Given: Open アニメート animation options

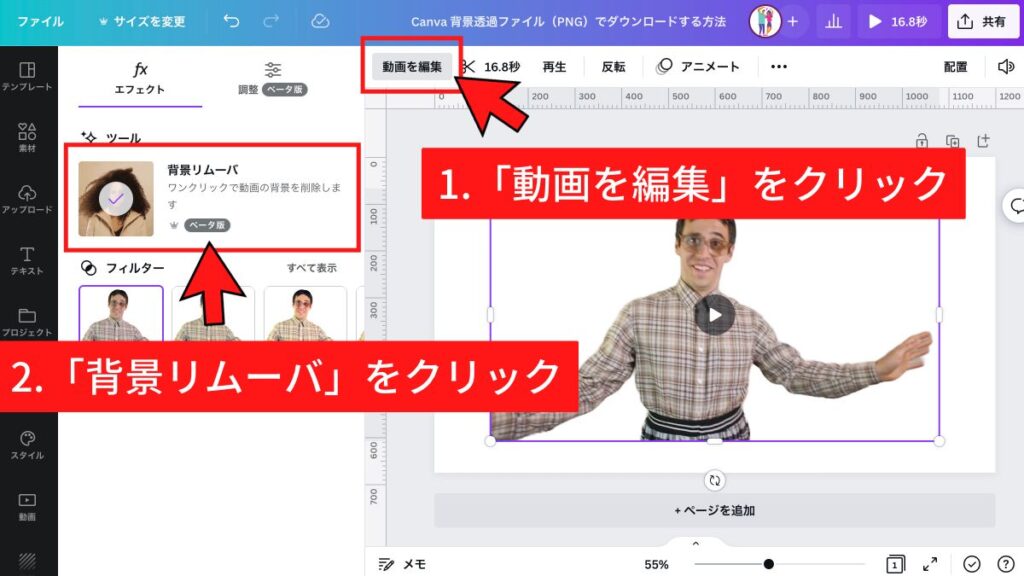Looking at the screenshot, I should pos(697,66).
